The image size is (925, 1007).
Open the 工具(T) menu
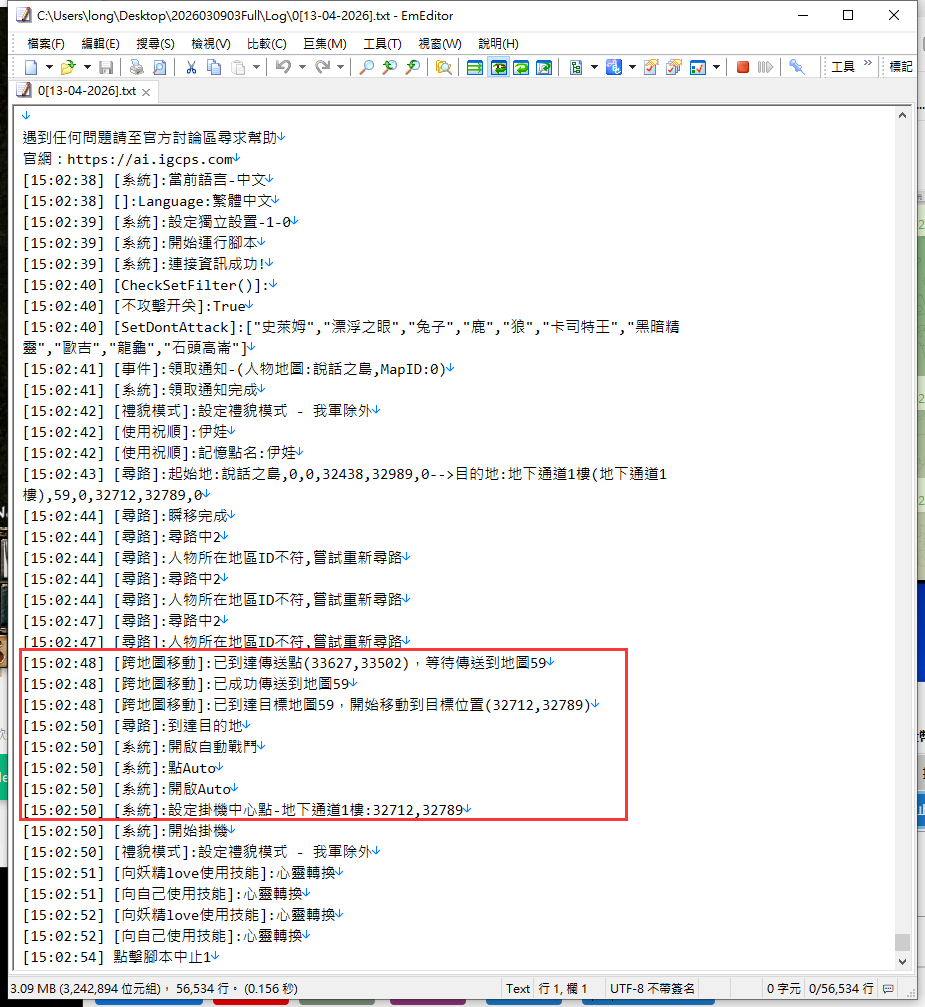click(x=382, y=44)
